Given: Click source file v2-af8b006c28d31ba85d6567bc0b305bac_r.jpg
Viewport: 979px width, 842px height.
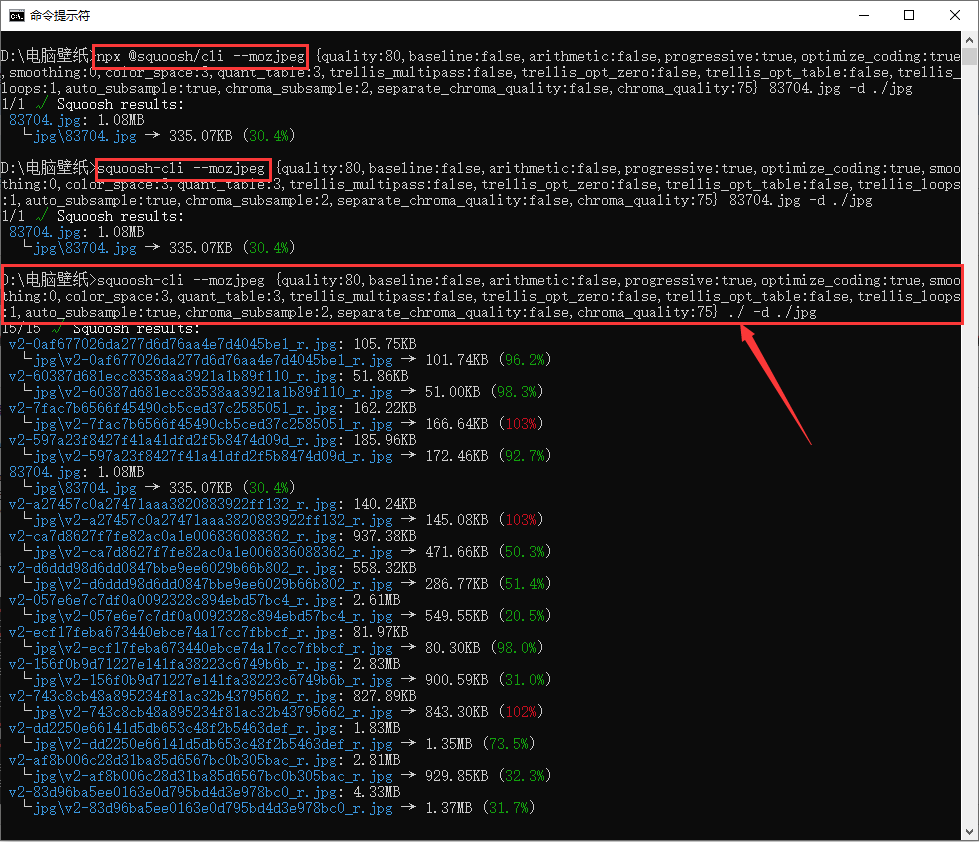Looking at the screenshot, I should tap(172, 760).
